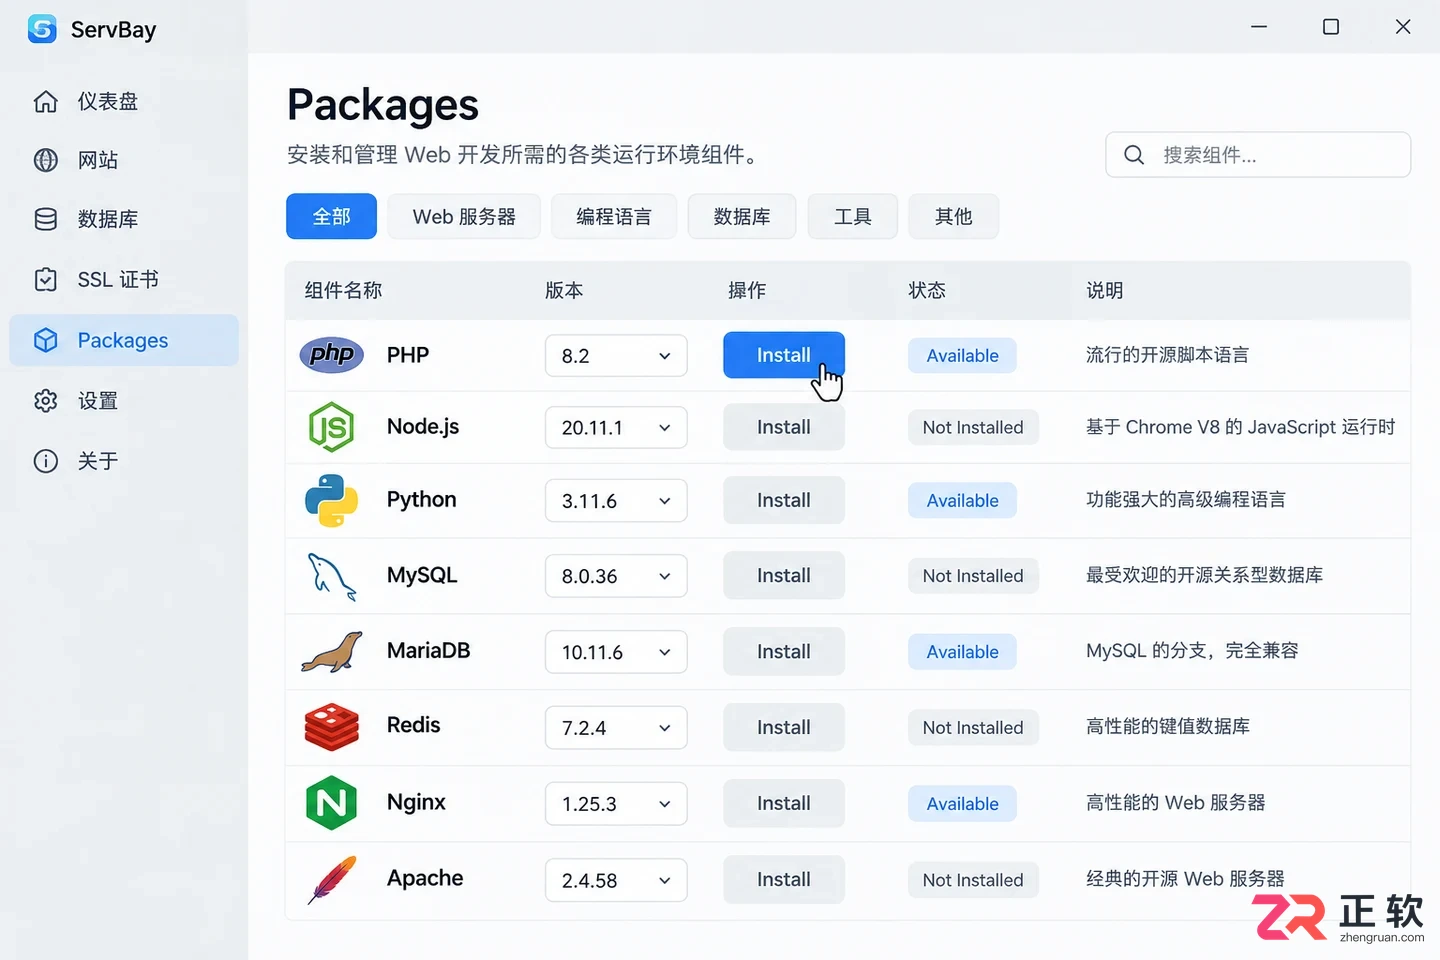
Task: Expand the MariaDB version selector 10.11.6
Action: (616, 652)
